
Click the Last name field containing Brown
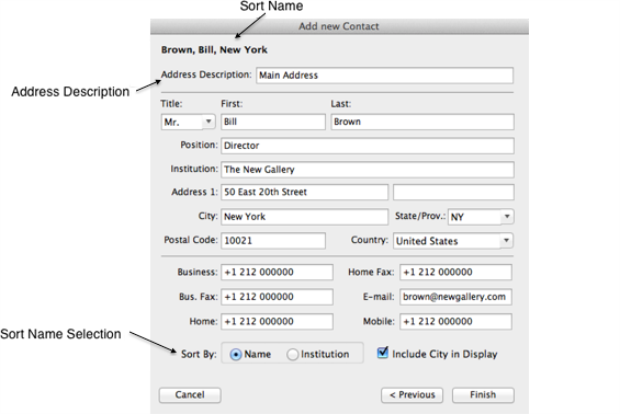coord(421,122)
